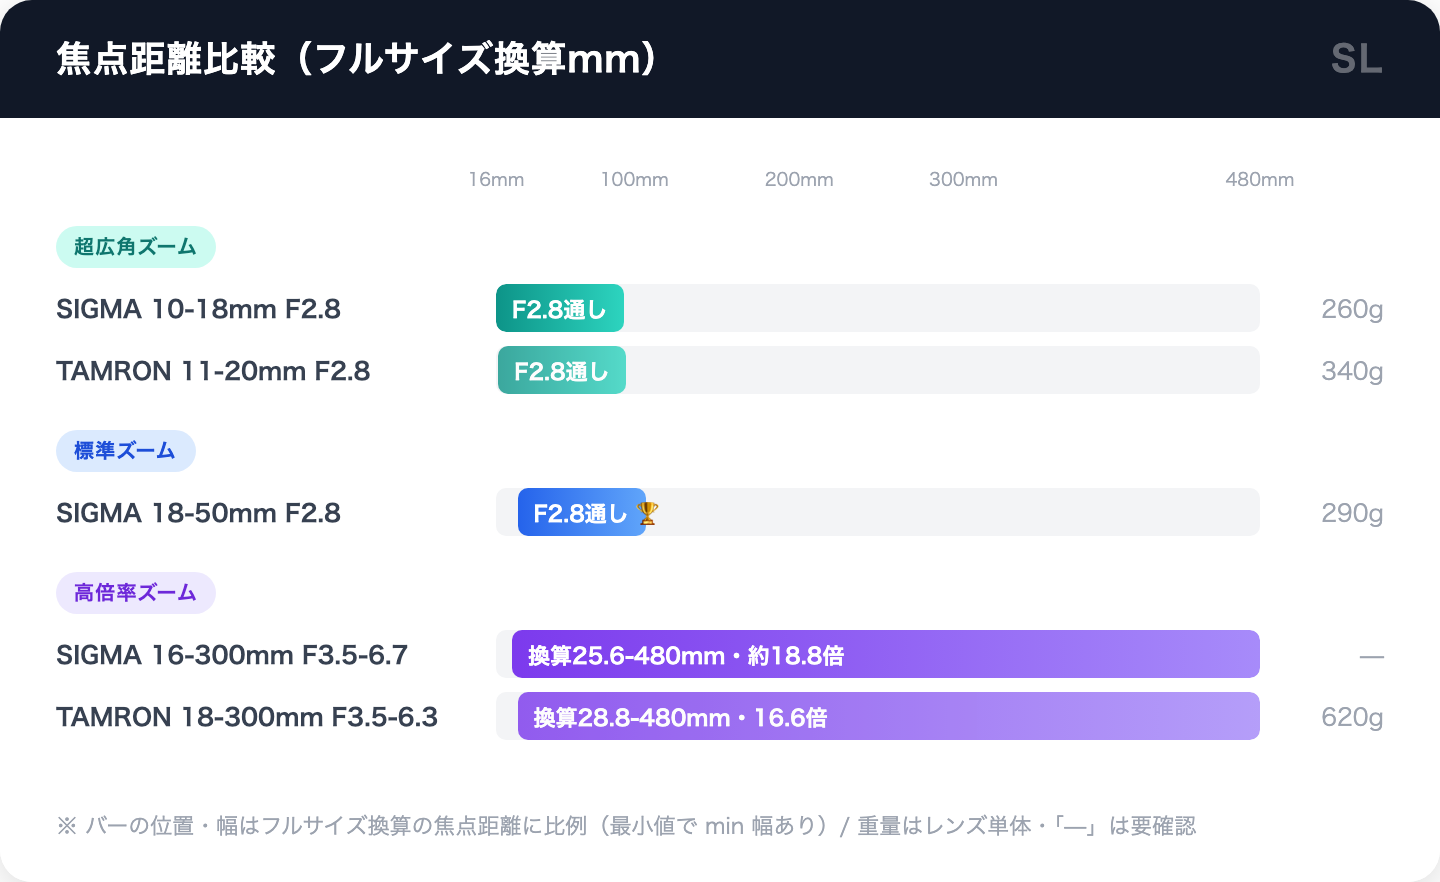Click the 260g weight value

click(x=1352, y=309)
